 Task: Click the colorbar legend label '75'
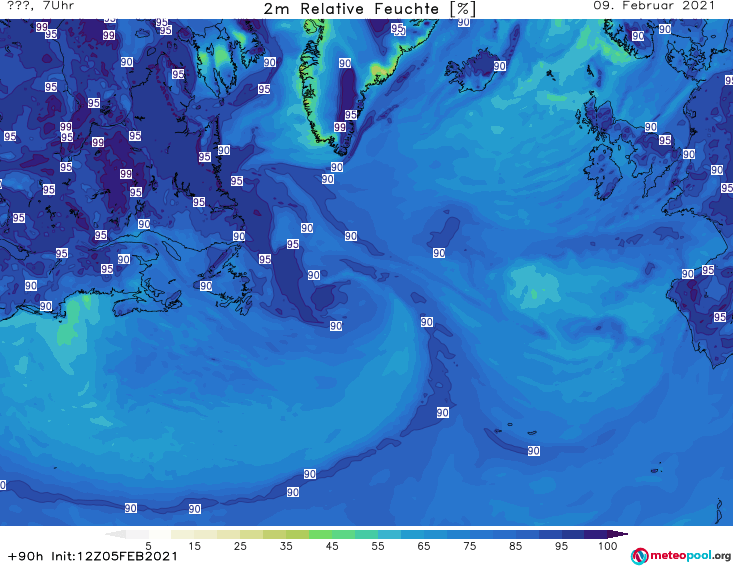click(469, 546)
